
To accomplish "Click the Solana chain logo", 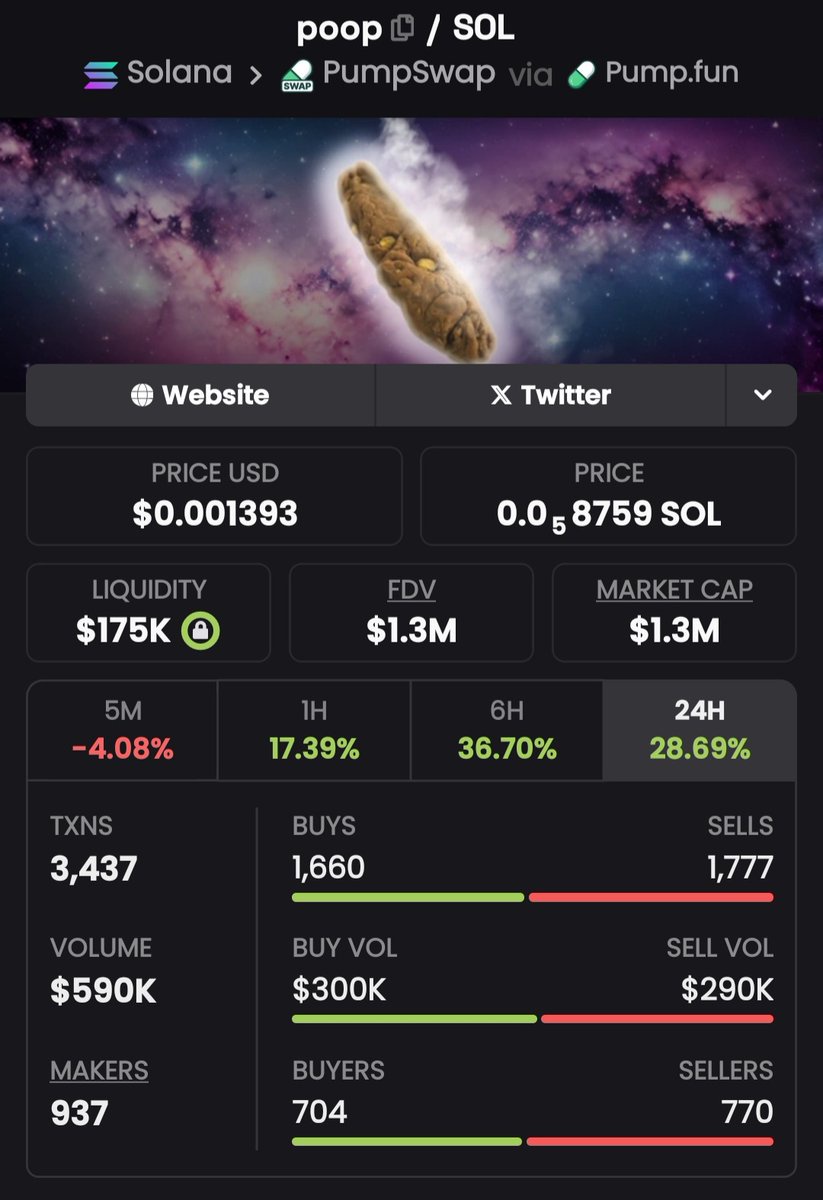I will 100,74.
